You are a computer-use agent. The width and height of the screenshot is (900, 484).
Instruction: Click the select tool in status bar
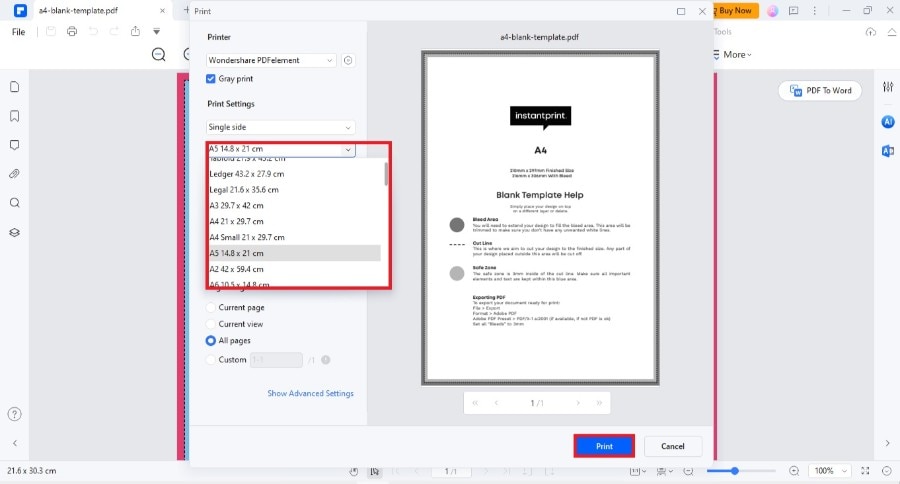[x=375, y=471]
